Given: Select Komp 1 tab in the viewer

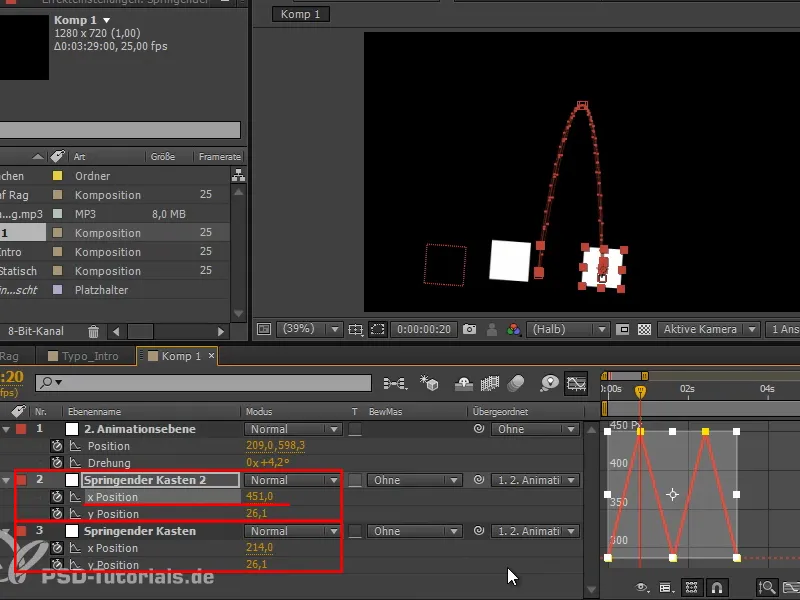Looking at the screenshot, I should click(x=301, y=14).
